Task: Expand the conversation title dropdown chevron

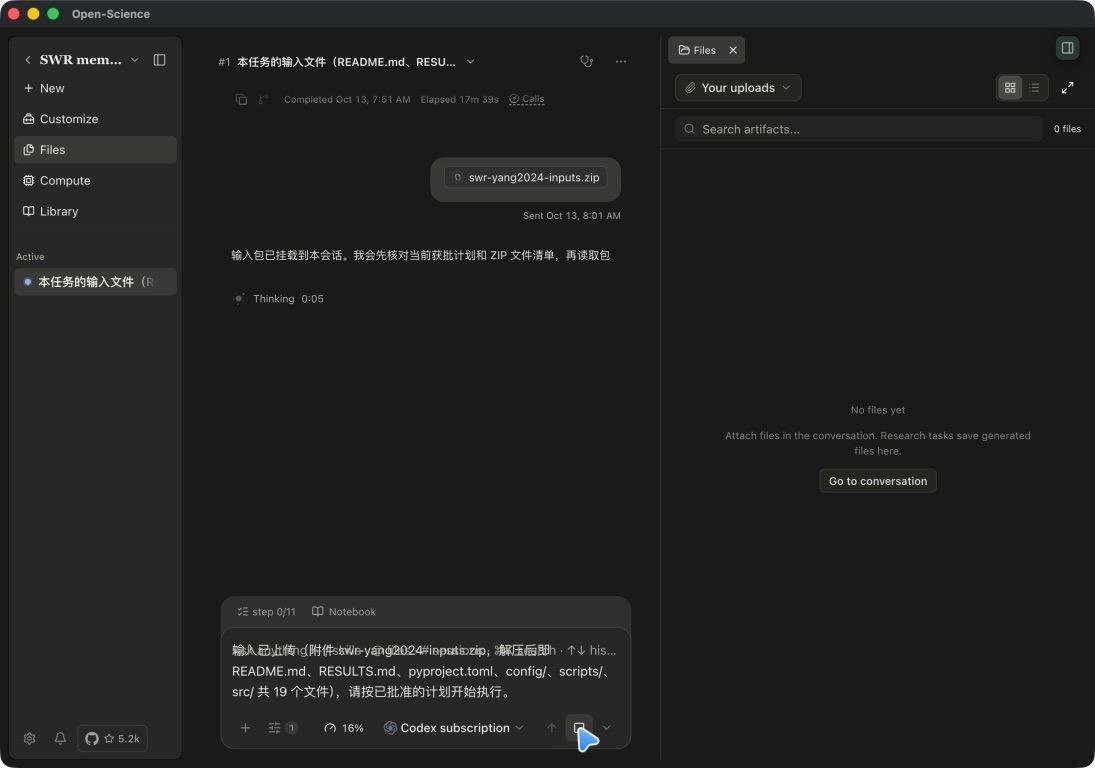Action: pos(471,61)
